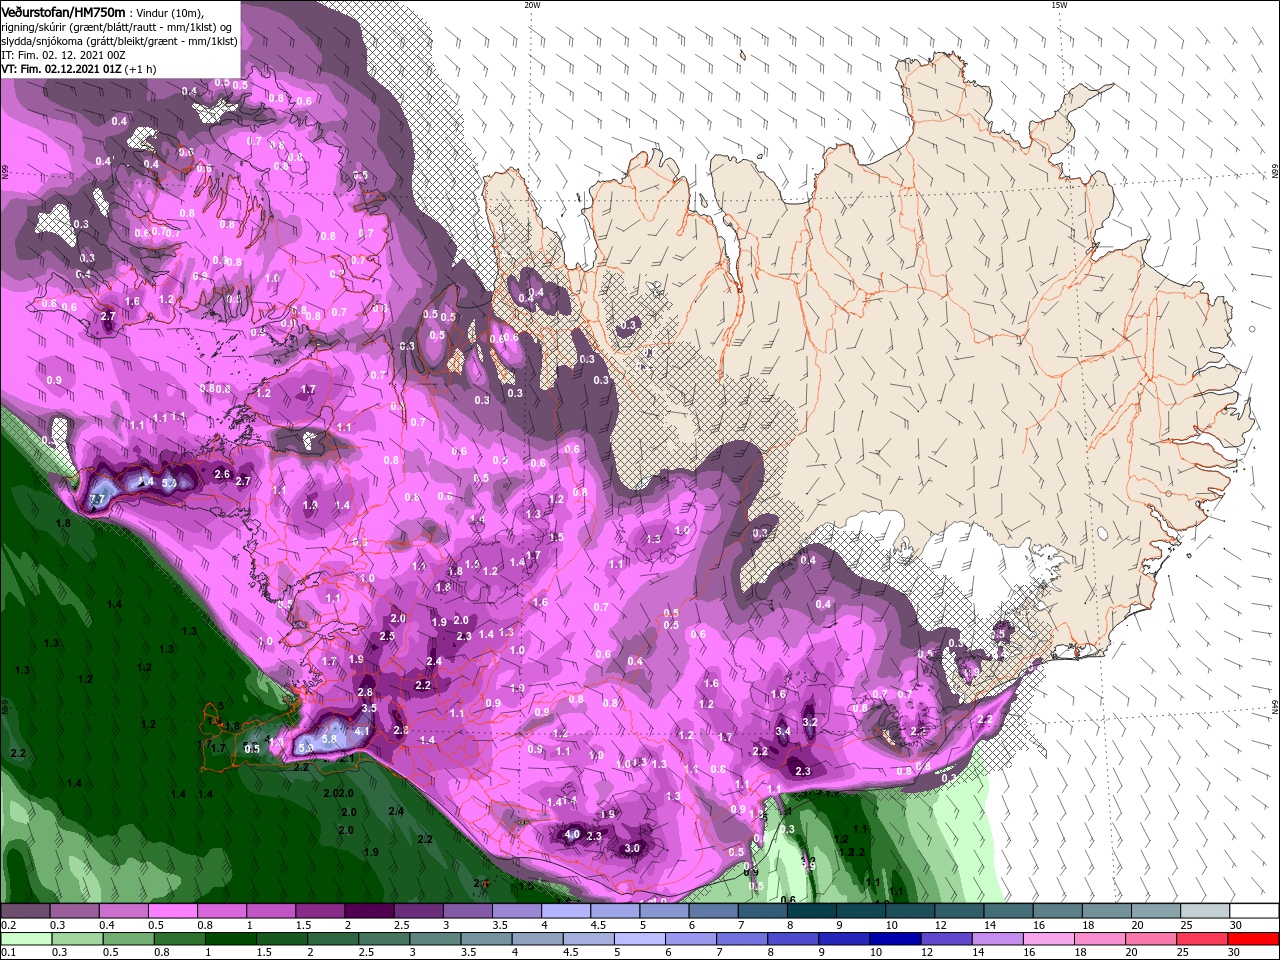This screenshot has width=1280, height=960.
Task: Click the 5.8 precipitation value on the map
Action: point(331,738)
